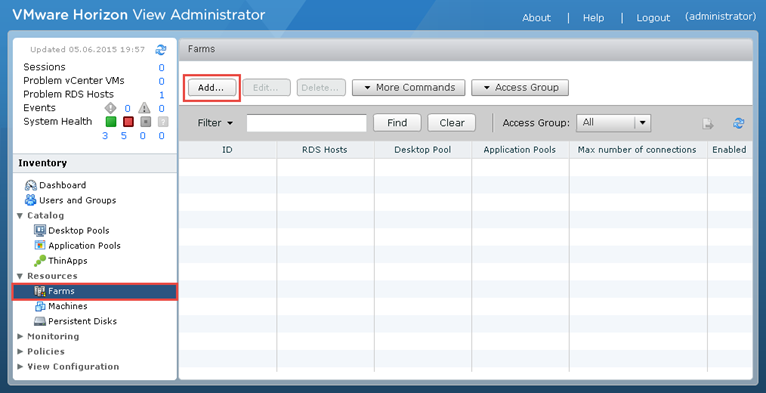Image resolution: width=766 pixels, height=393 pixels.
Task: Click the System Health count 3
Action: coord(105,136)
